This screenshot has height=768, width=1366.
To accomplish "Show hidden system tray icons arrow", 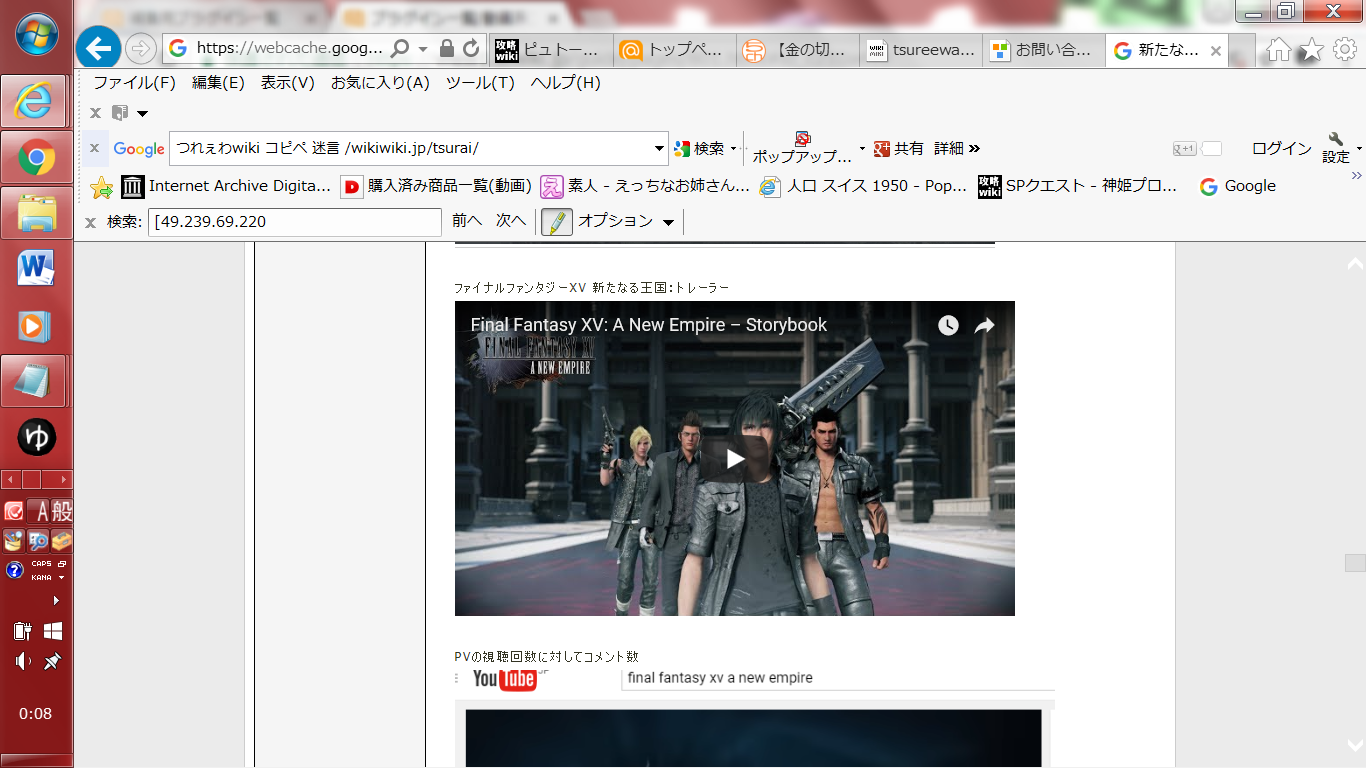I will (x=56, y=601).
